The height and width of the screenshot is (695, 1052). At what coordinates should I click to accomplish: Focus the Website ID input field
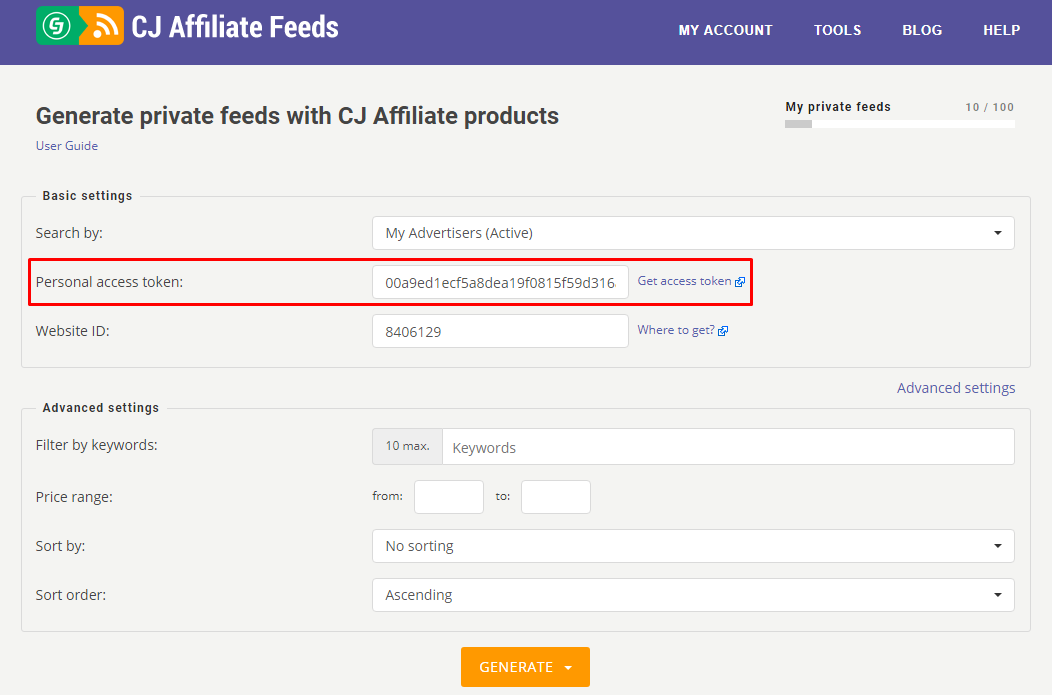pyautogui.click(x=500, y=331)
